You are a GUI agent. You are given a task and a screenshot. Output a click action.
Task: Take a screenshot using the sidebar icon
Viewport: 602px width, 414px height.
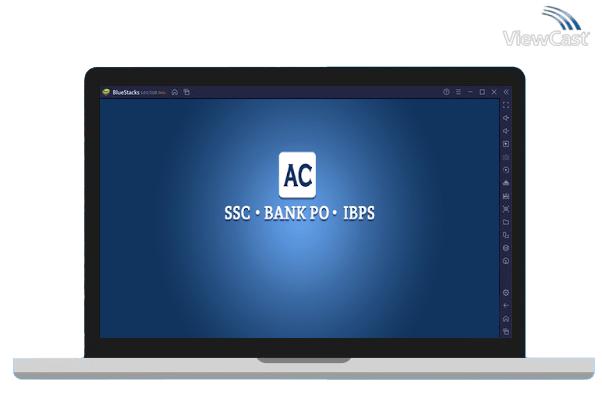point(506,209)
